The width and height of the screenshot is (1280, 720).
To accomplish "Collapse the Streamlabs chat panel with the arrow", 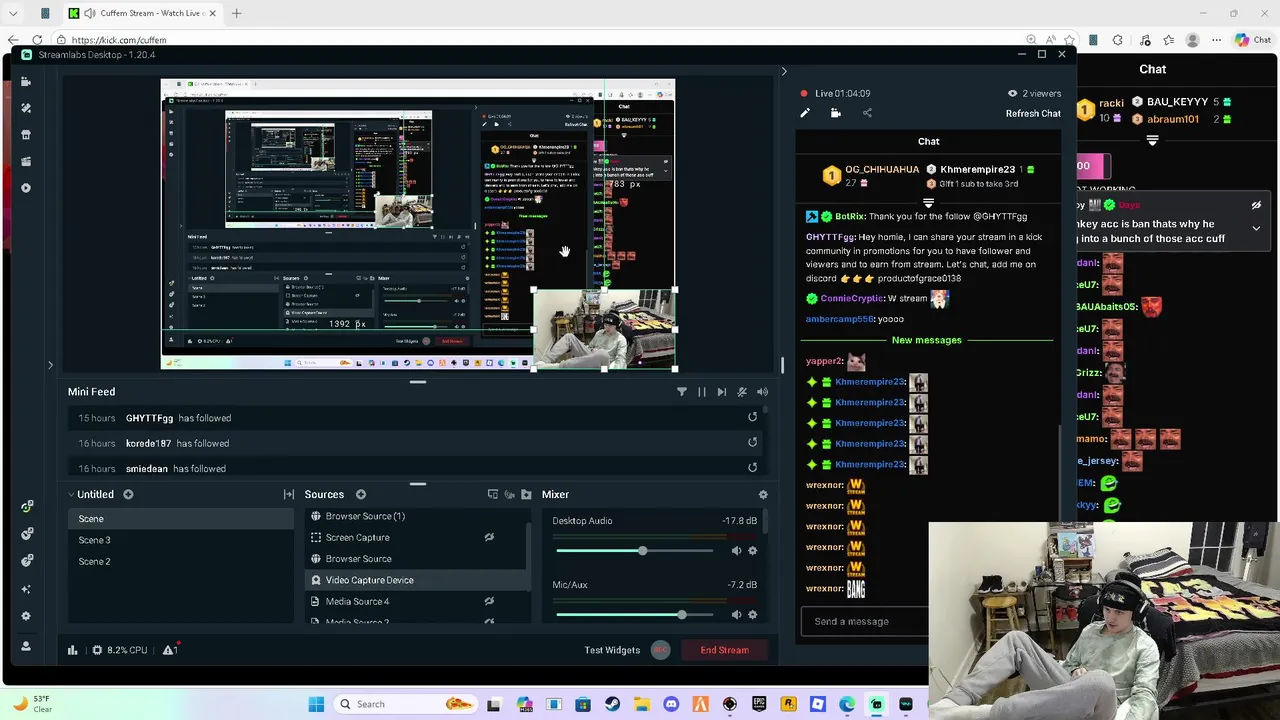I will point(784,71).
